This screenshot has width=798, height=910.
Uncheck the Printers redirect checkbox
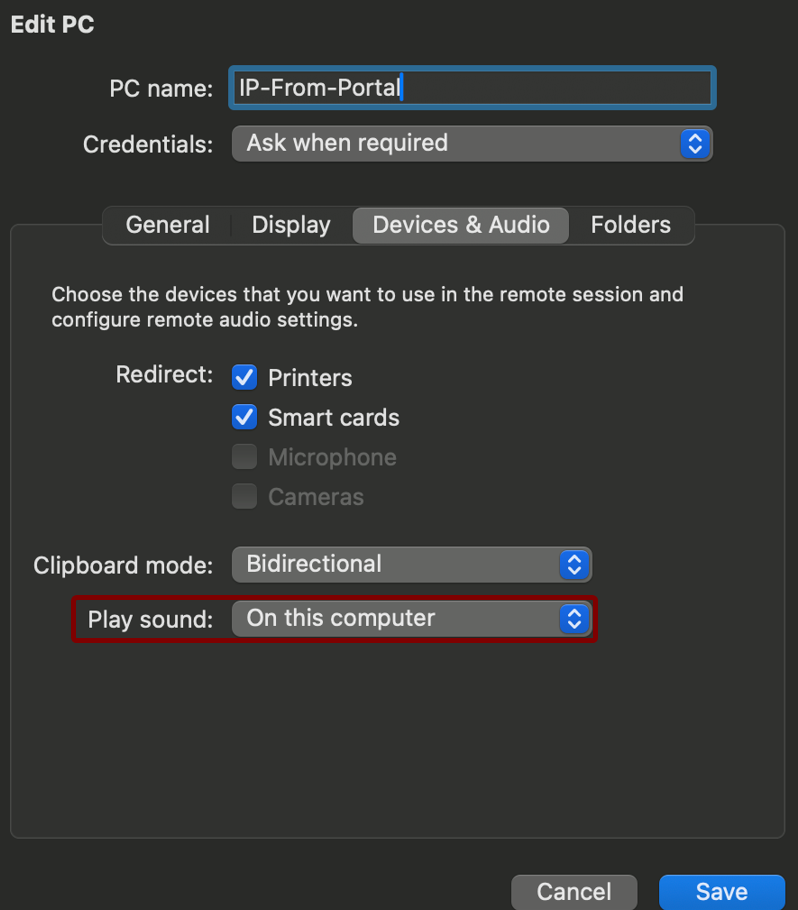click(244, 377)
